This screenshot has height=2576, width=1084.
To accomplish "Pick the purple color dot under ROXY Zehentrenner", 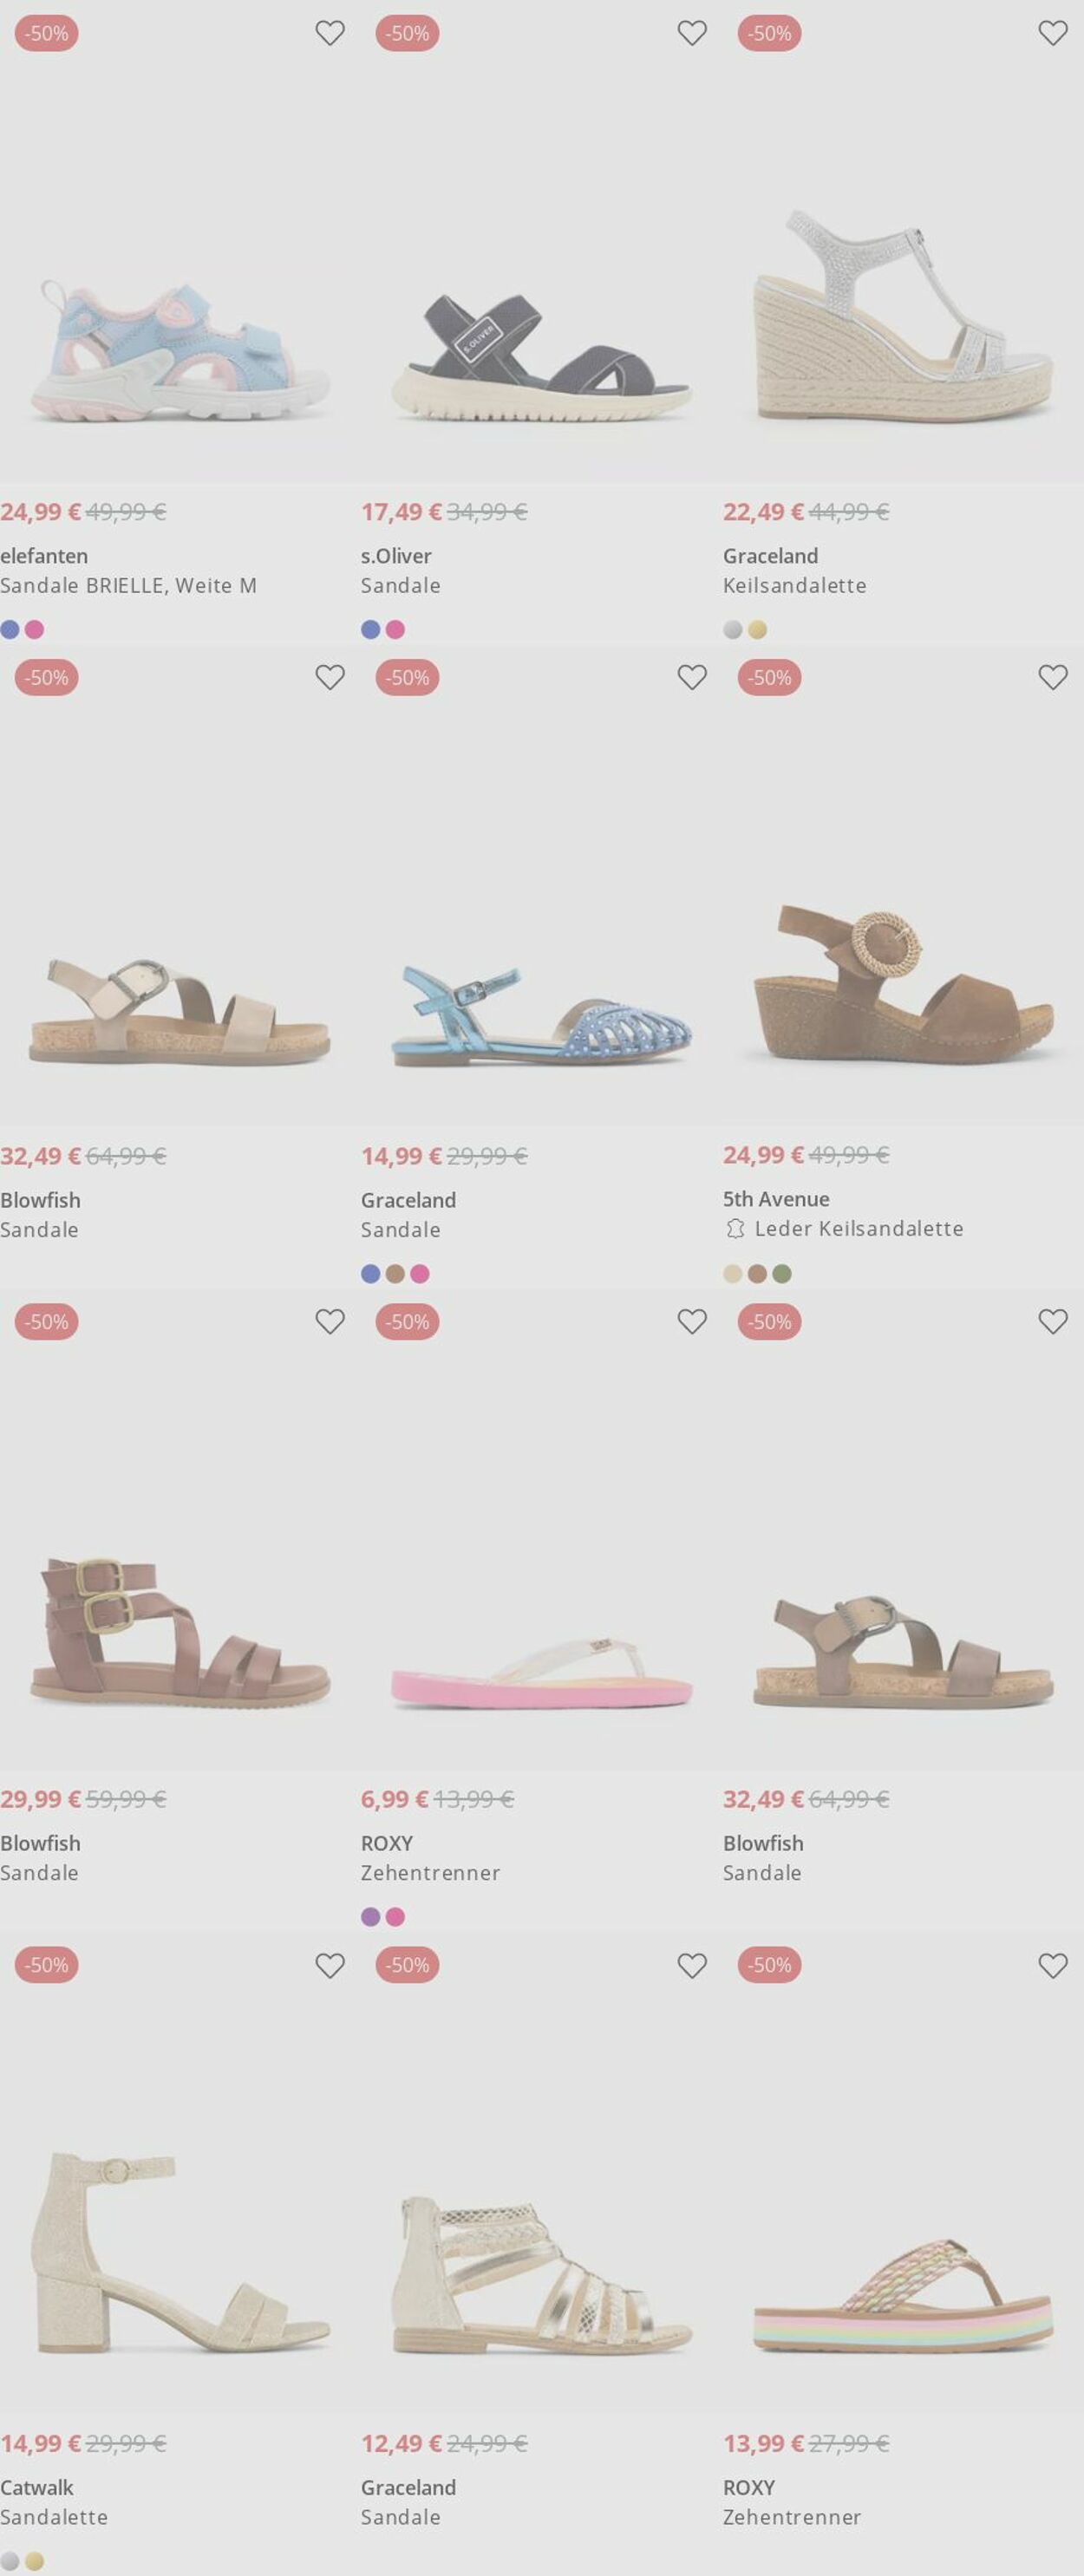I will point(369,1915).
